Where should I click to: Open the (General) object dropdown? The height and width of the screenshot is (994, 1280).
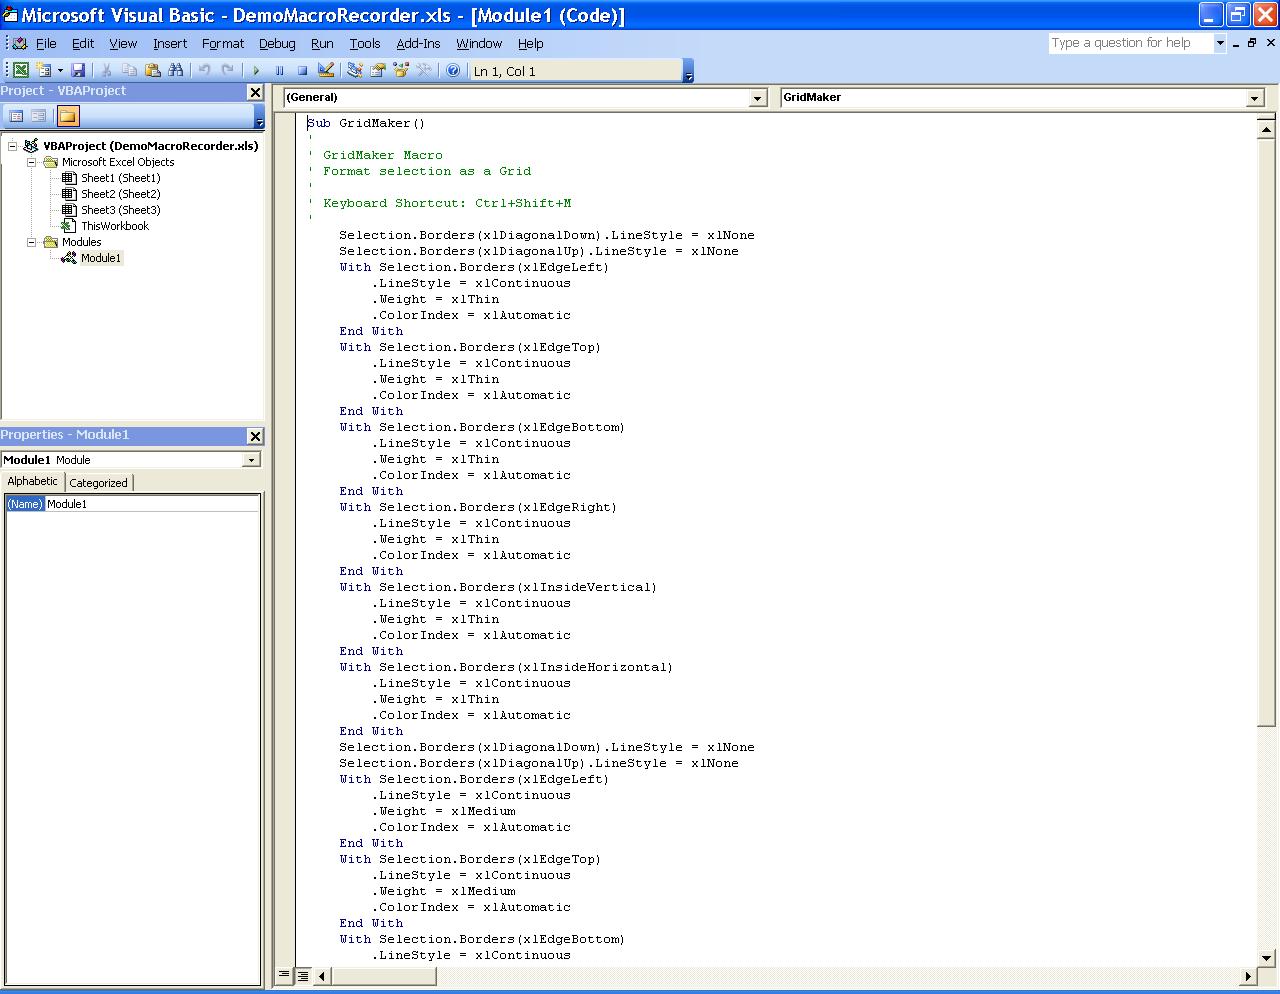tap(758, 98)
